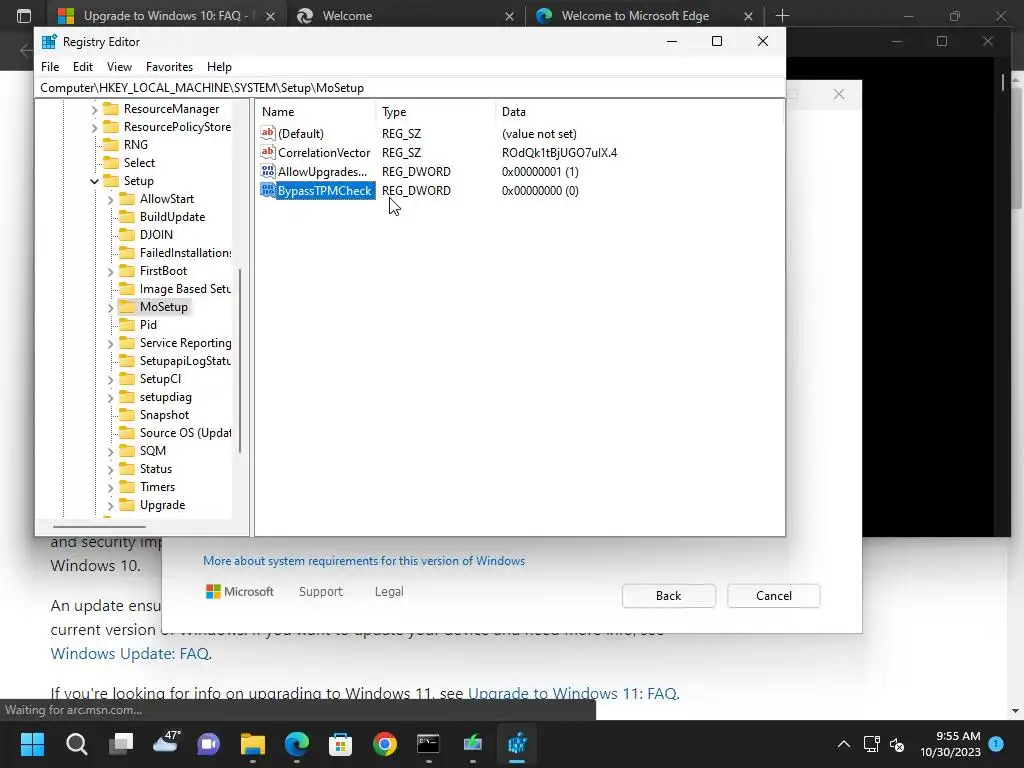
Task: Open the Support link in setup dialog
Action: (321, 592)
